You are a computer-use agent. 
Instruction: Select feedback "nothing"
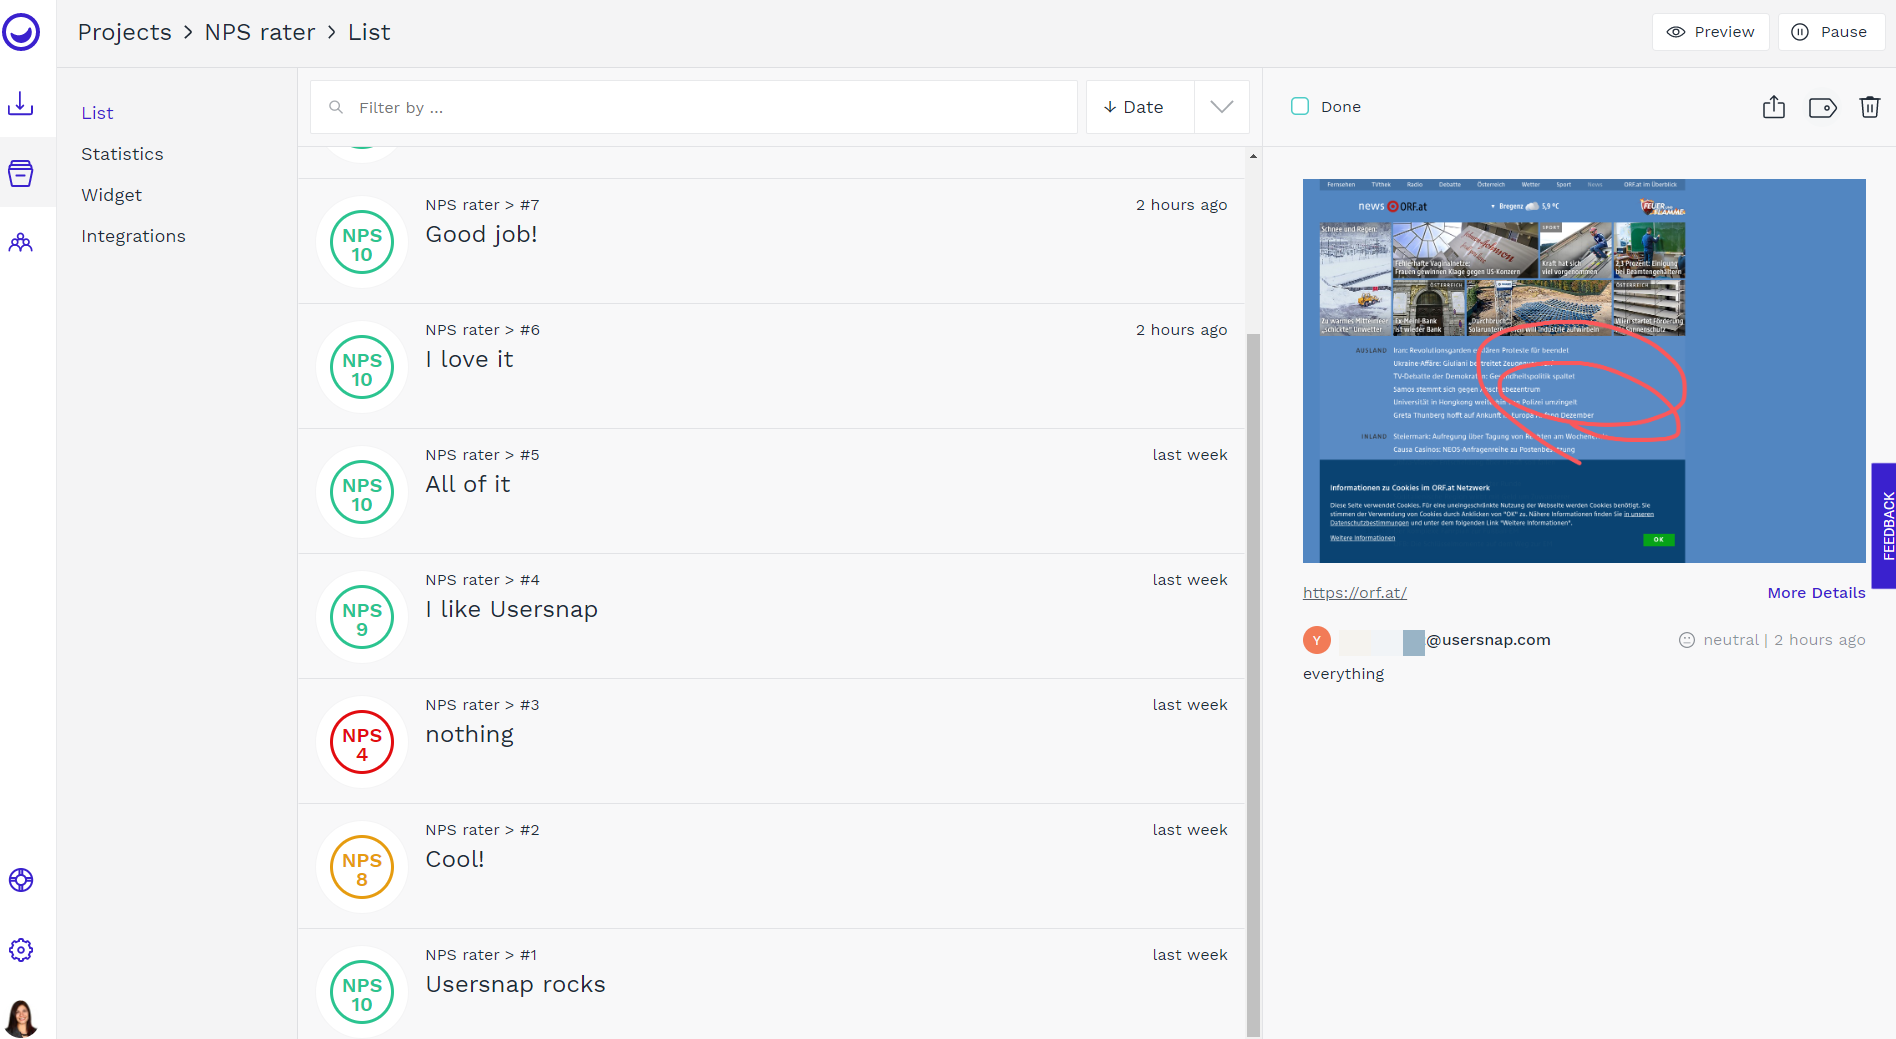click(x=771, y=742)
